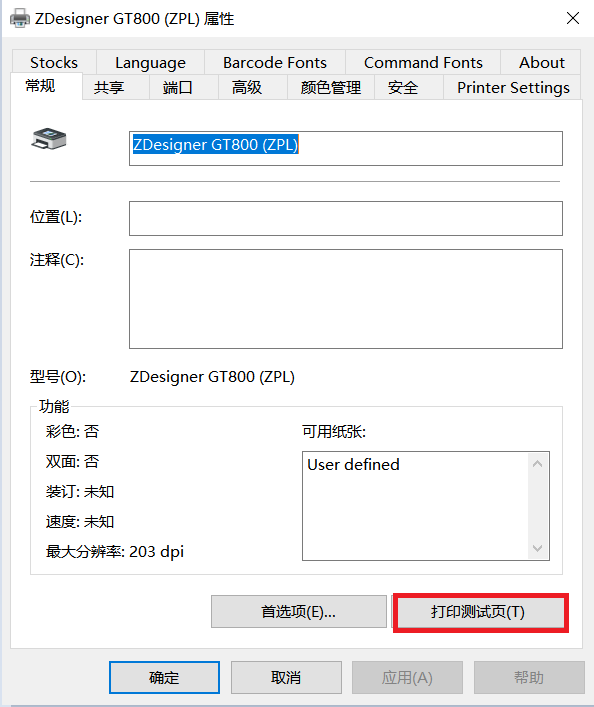Open the Barcode Fonts tab
594x707 pixels.
pos(275,62)
